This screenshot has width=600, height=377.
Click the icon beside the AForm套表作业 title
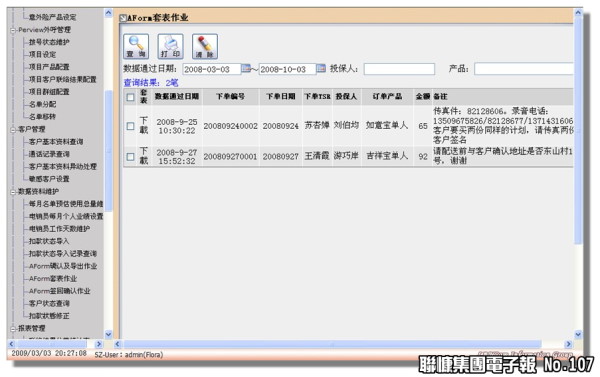(x=123, y=18)
